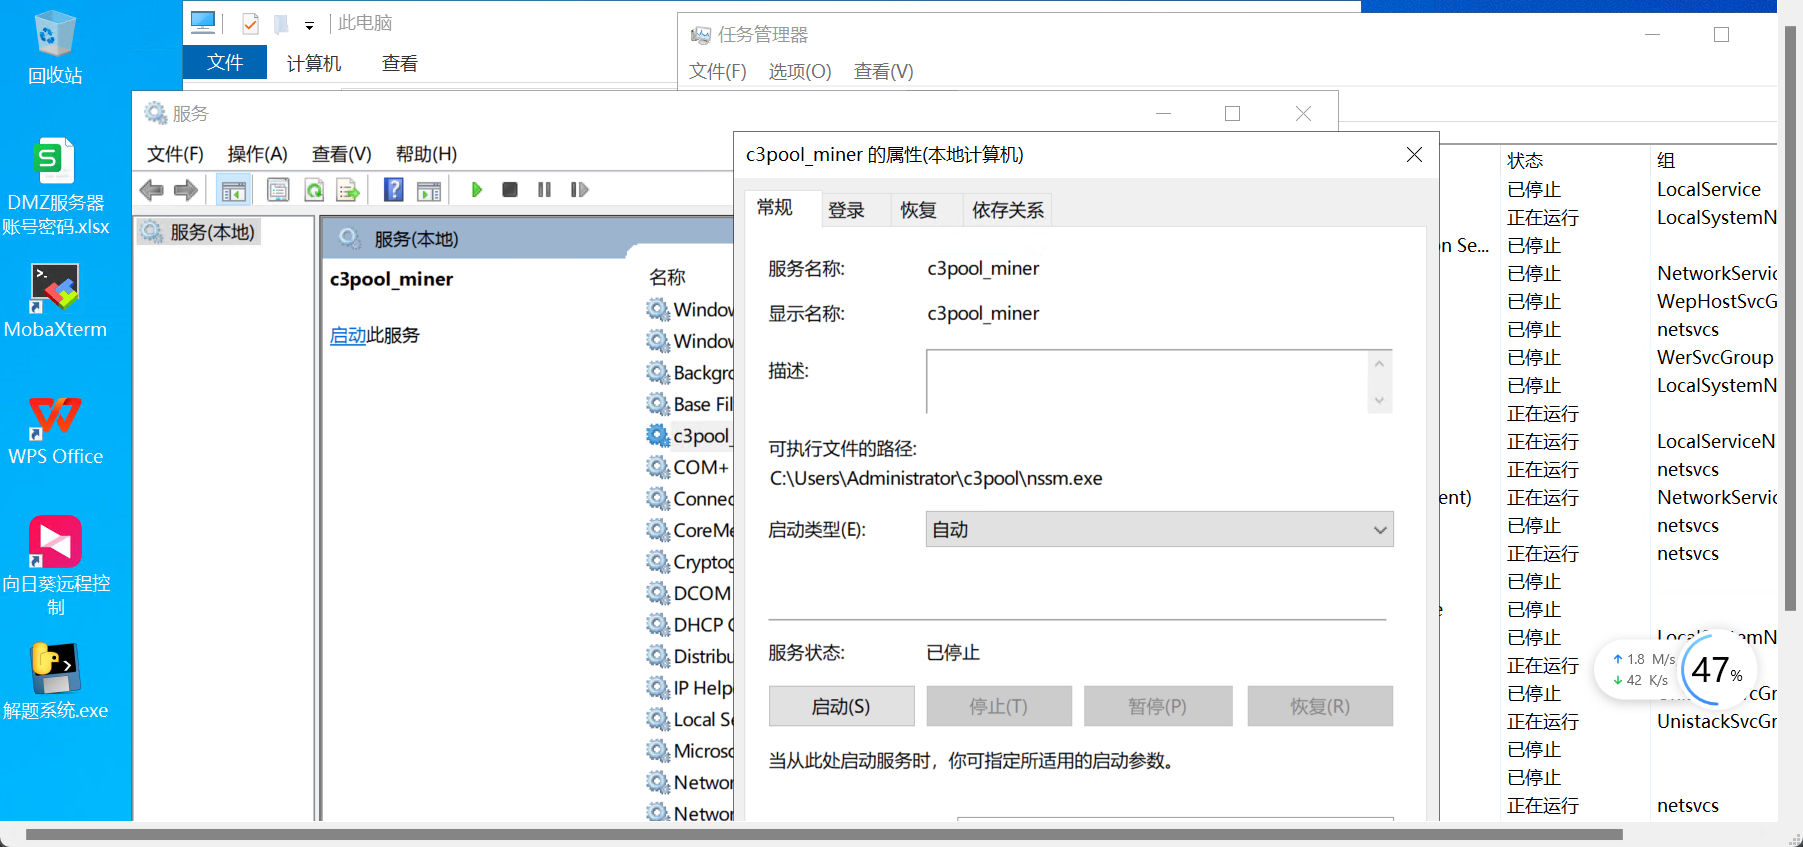
Task: Click c3pool_miner executable path text
Action: point(936,479)
